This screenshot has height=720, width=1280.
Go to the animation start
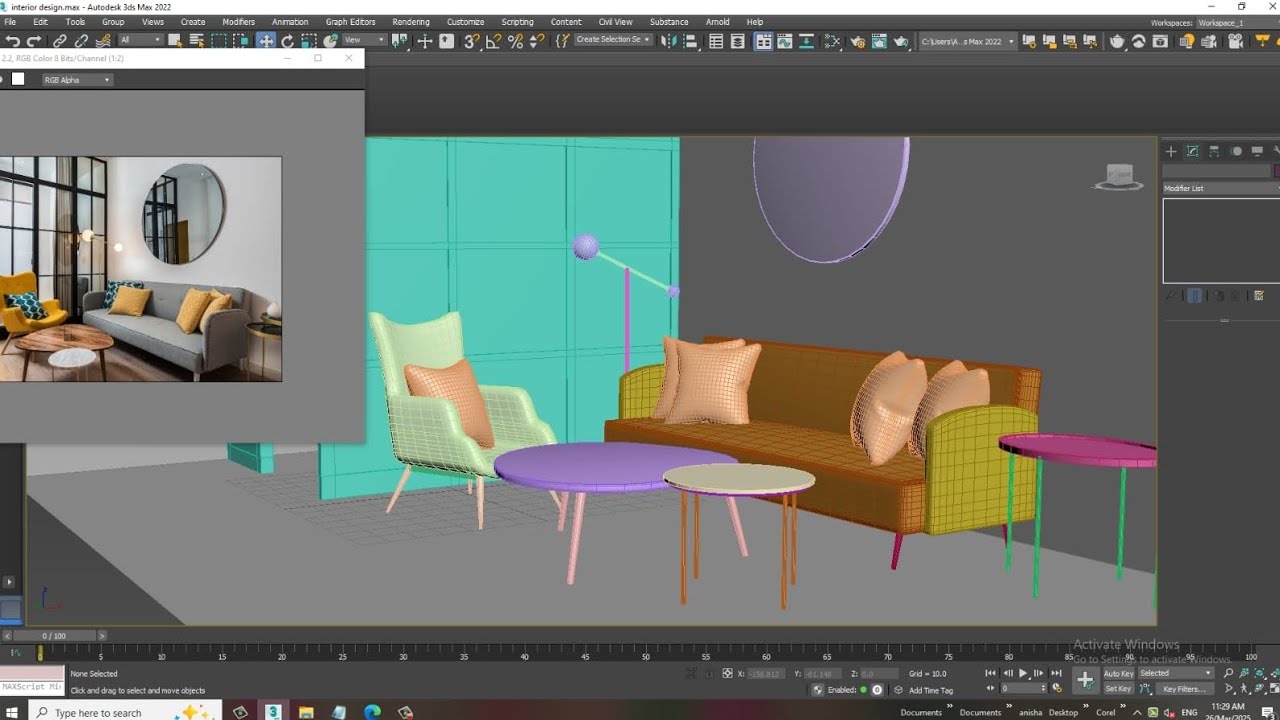(991, 673)
